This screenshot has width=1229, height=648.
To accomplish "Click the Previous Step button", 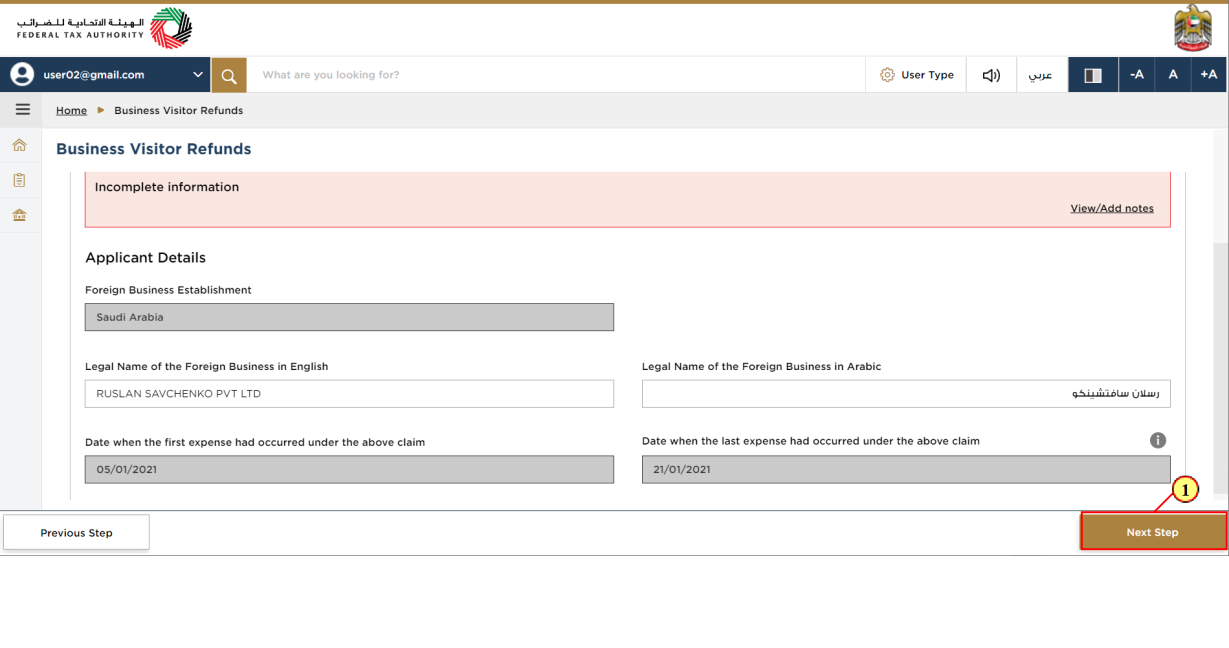I will point(76,533).
